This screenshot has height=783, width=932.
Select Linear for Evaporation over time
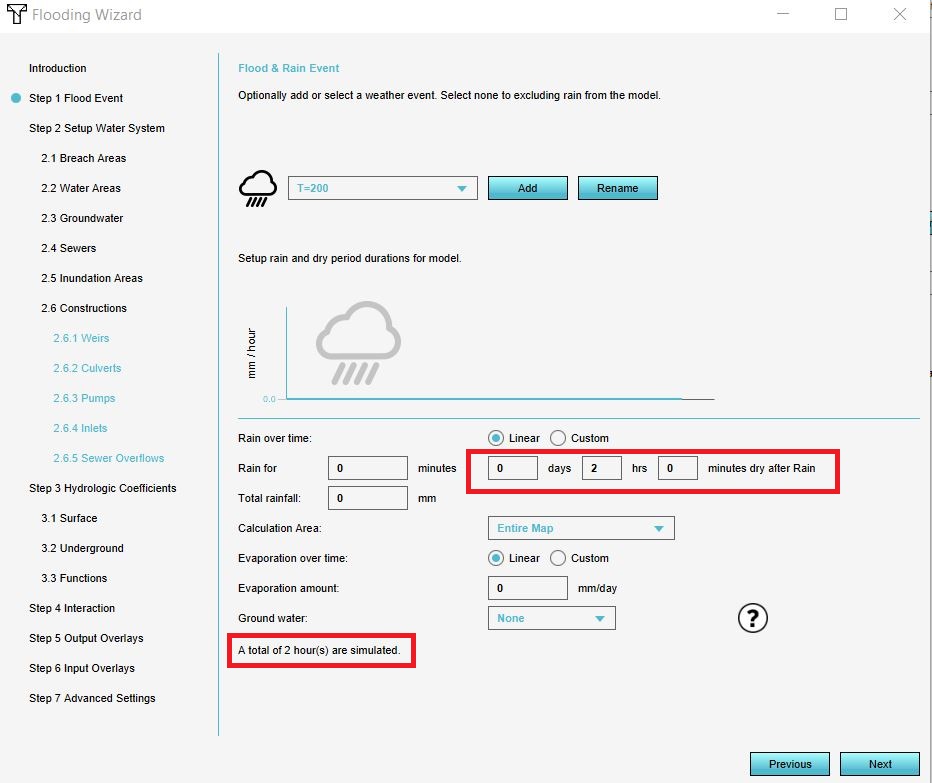(x=496, y=558)
